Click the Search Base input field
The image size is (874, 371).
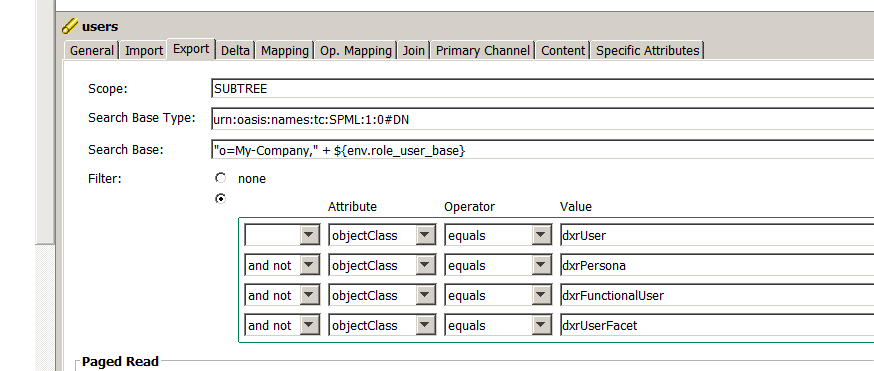[x=542, y=150]
